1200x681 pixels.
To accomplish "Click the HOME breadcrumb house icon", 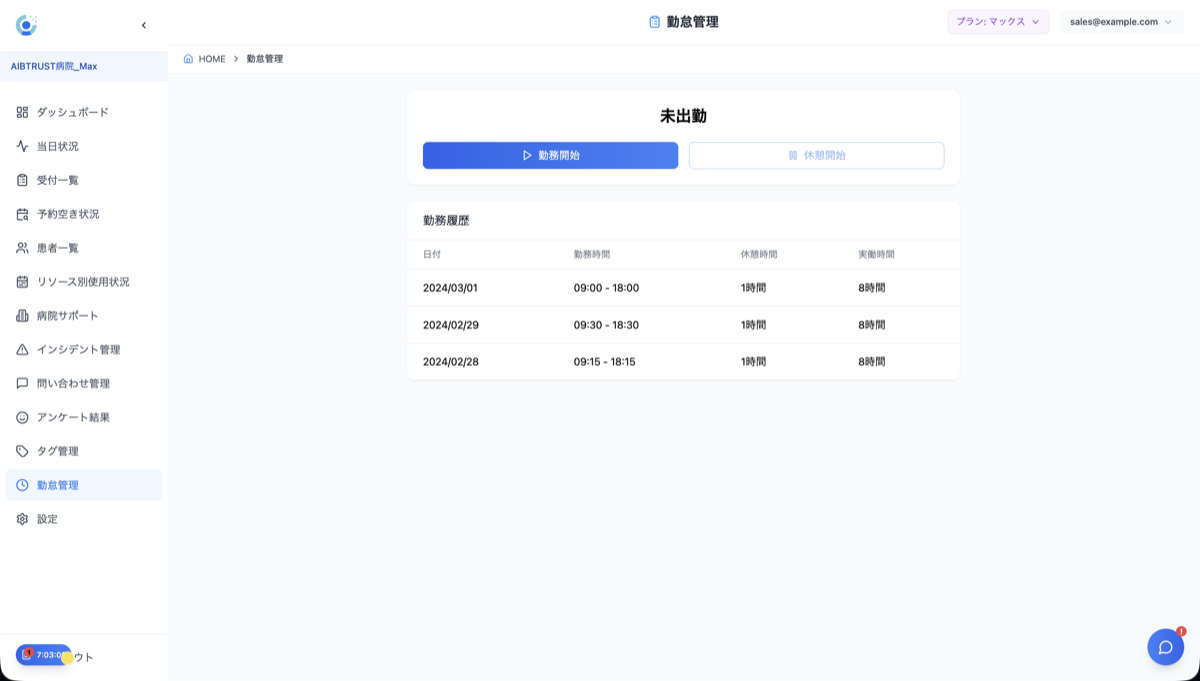I will (x=188, y=59).
